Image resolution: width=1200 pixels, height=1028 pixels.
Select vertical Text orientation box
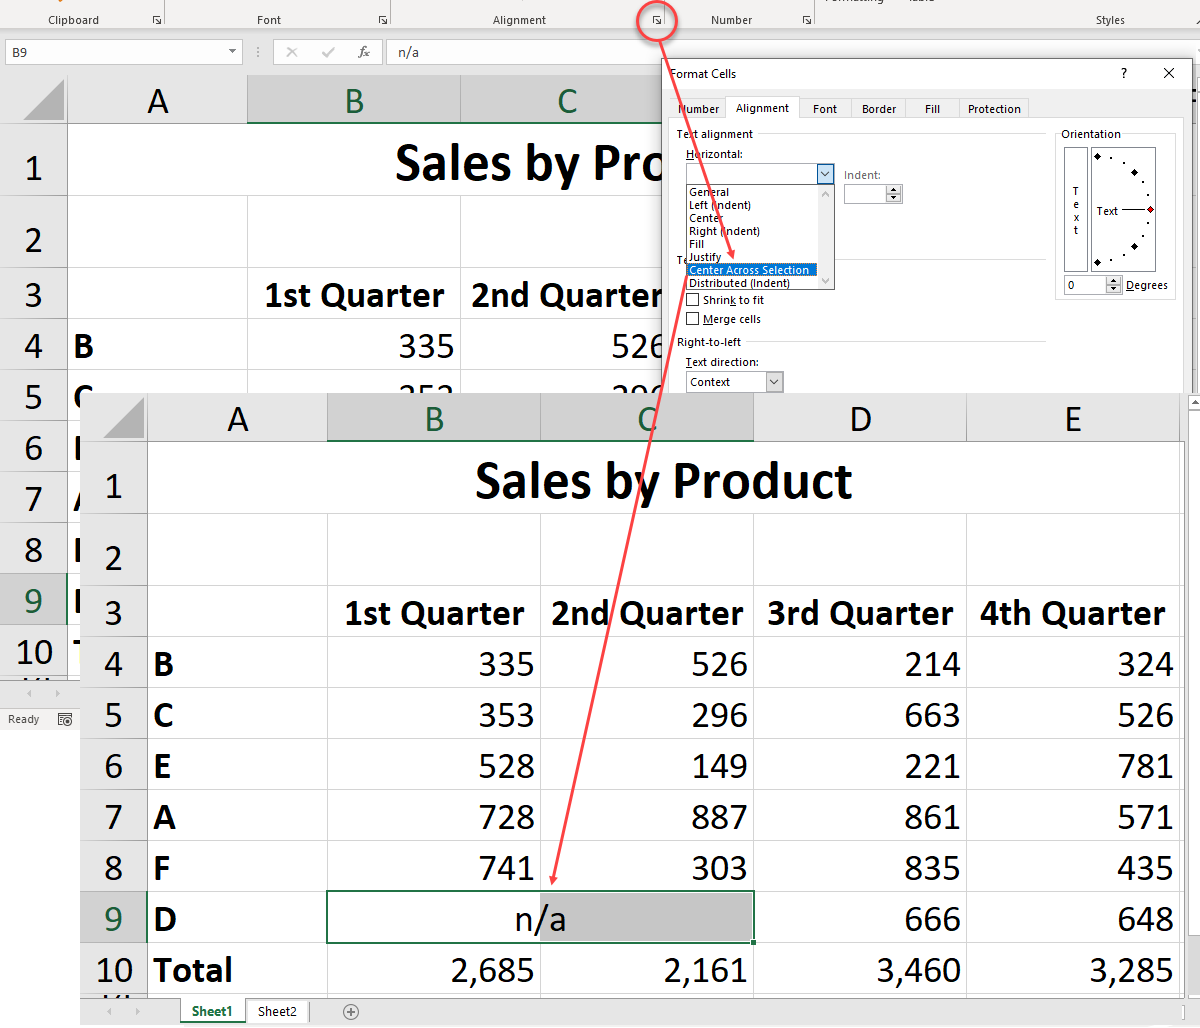1076,210
